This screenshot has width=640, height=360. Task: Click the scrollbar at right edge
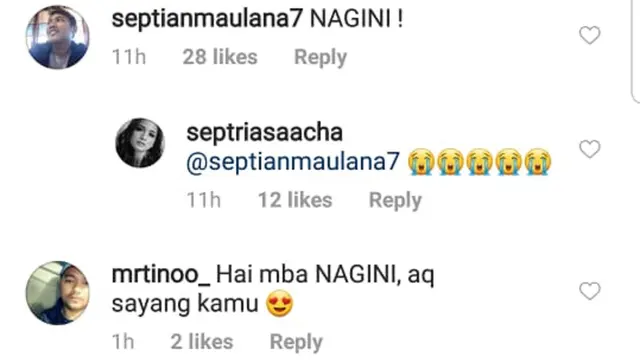tap(635, 51)
